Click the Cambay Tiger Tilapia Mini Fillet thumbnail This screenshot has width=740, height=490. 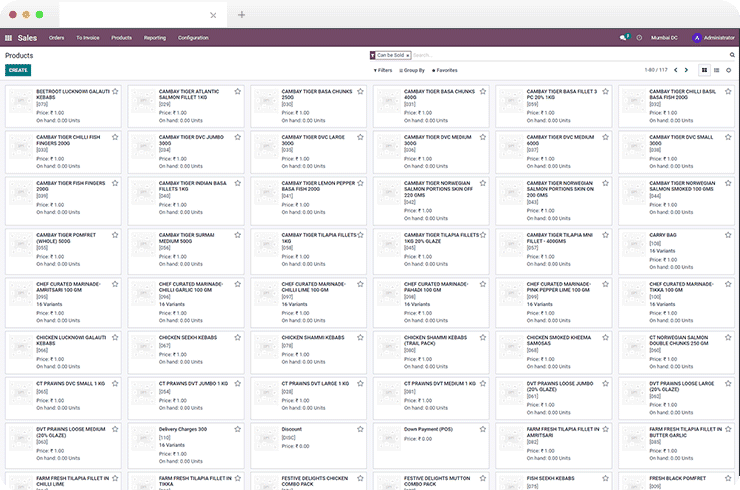tap(511, 244)
